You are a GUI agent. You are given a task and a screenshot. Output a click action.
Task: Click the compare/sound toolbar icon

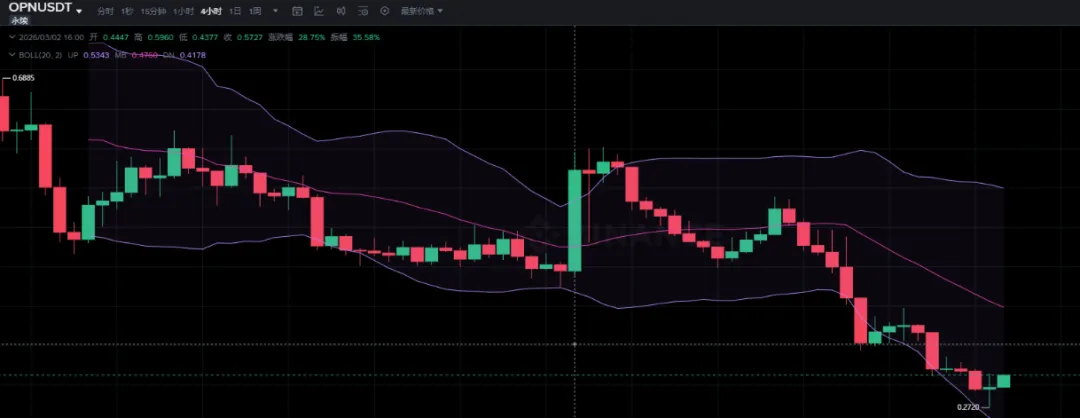click(x=341, y=11)
